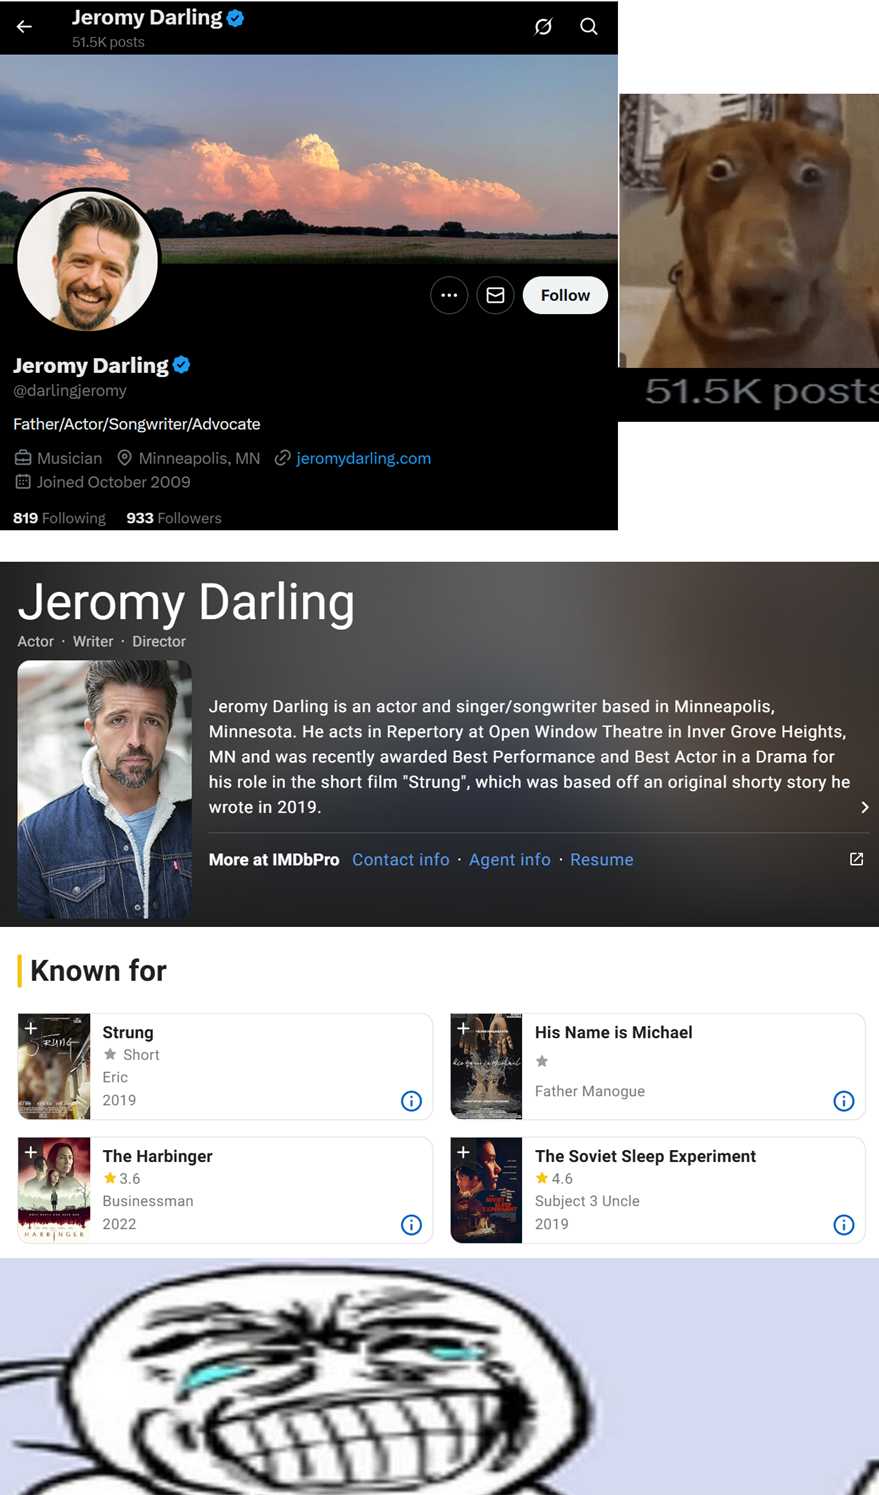879x1495 pixels.
Task: Expand the bio with the right chevron
Action: 865,807
